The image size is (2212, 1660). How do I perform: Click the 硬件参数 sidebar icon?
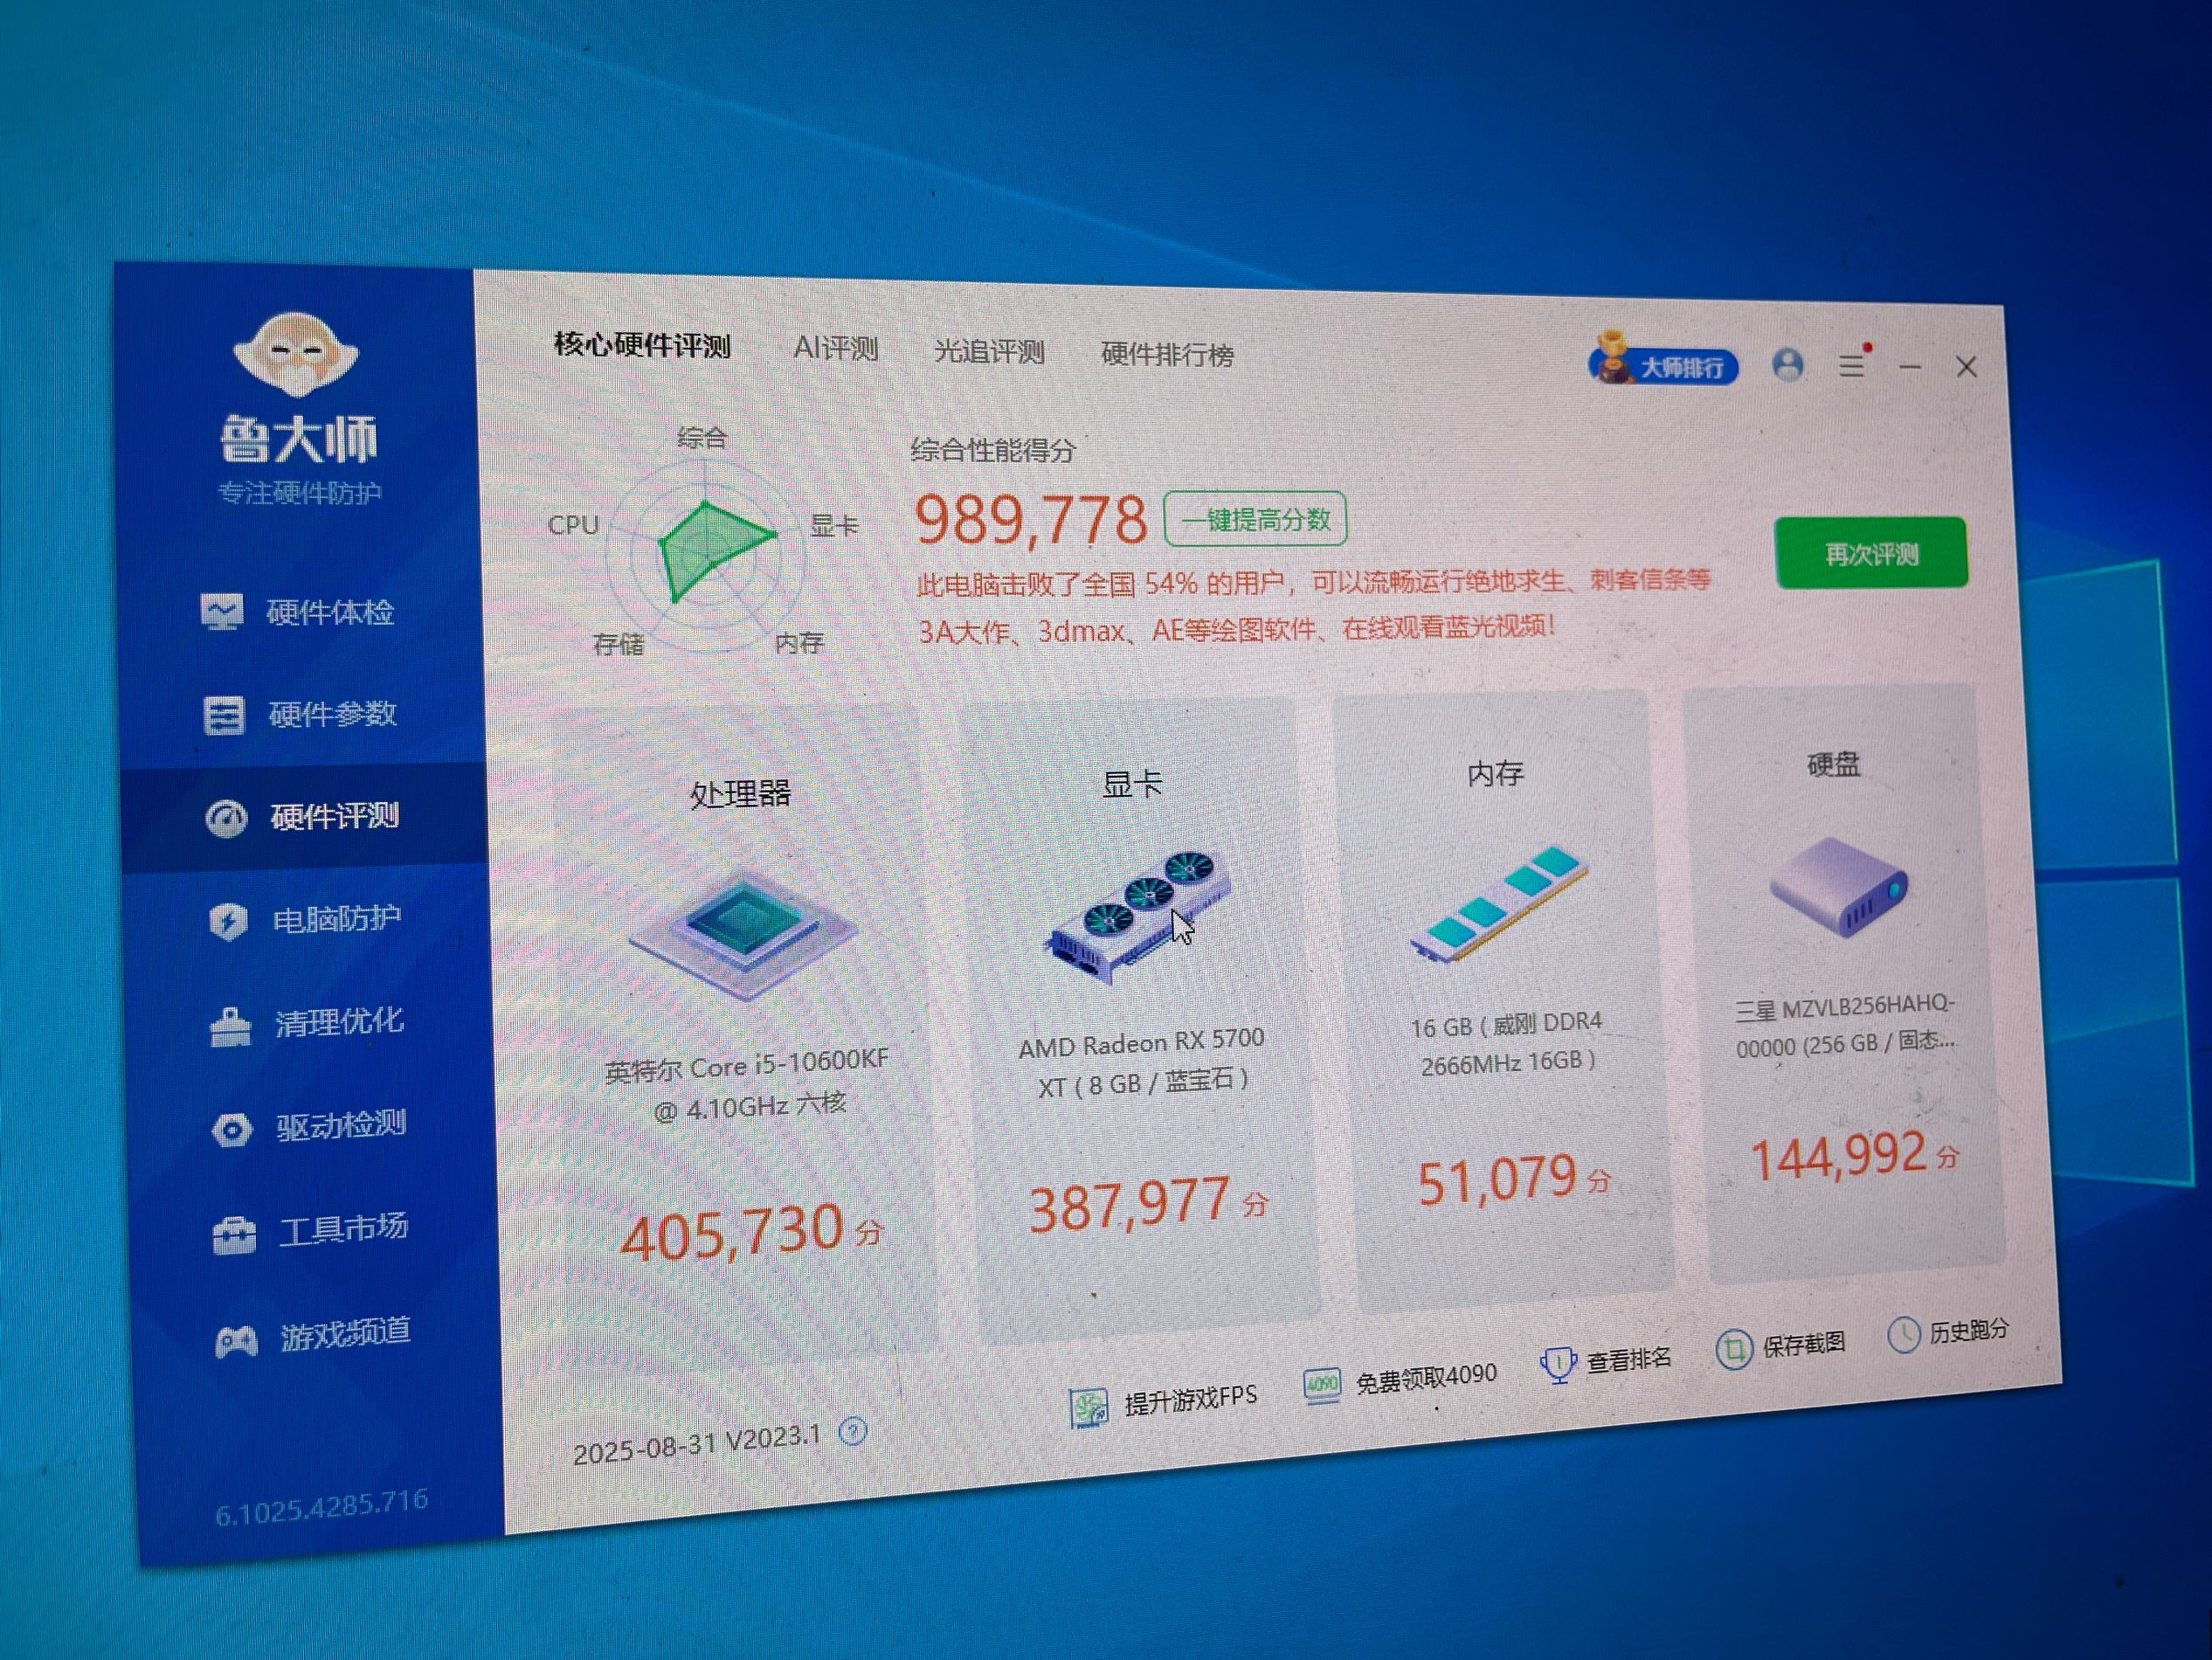coord(224,715)
